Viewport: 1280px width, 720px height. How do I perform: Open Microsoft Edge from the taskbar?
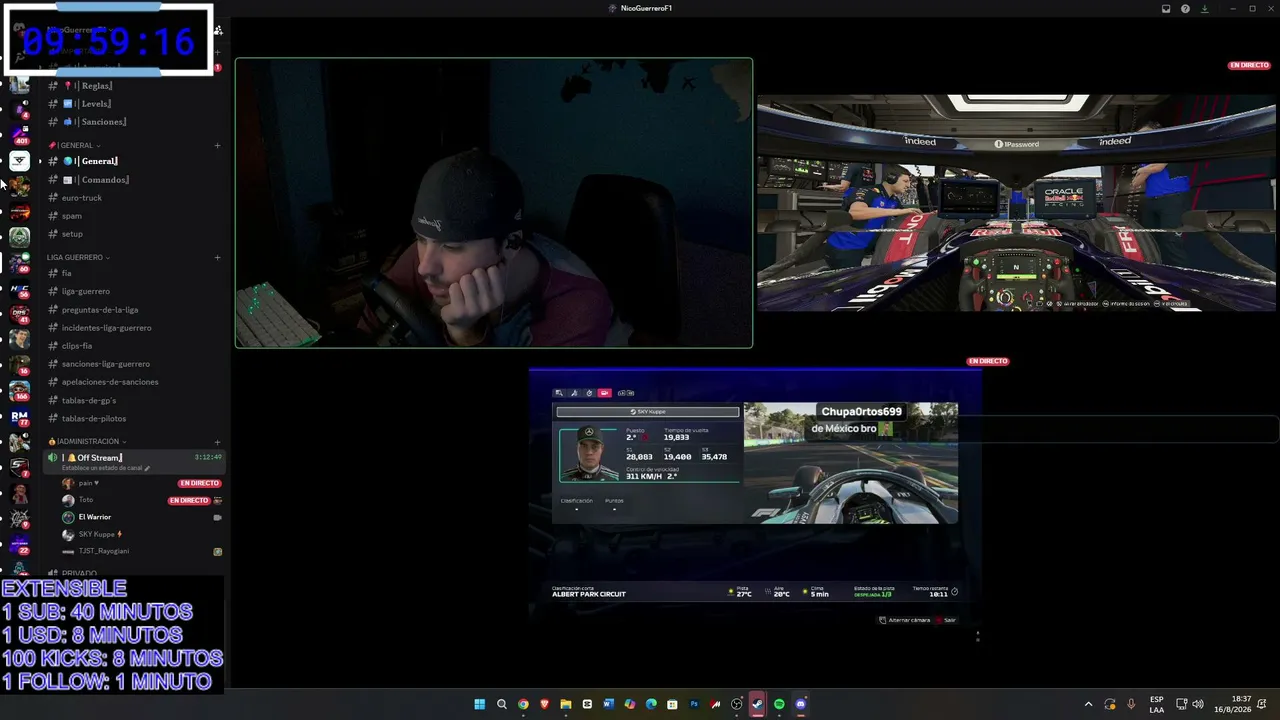(651, 704)
